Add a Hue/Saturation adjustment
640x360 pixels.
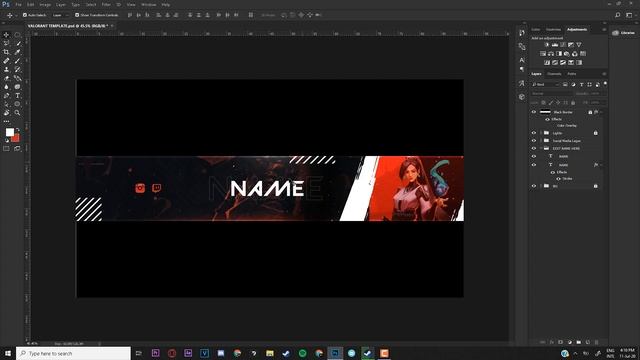point(543,53)
